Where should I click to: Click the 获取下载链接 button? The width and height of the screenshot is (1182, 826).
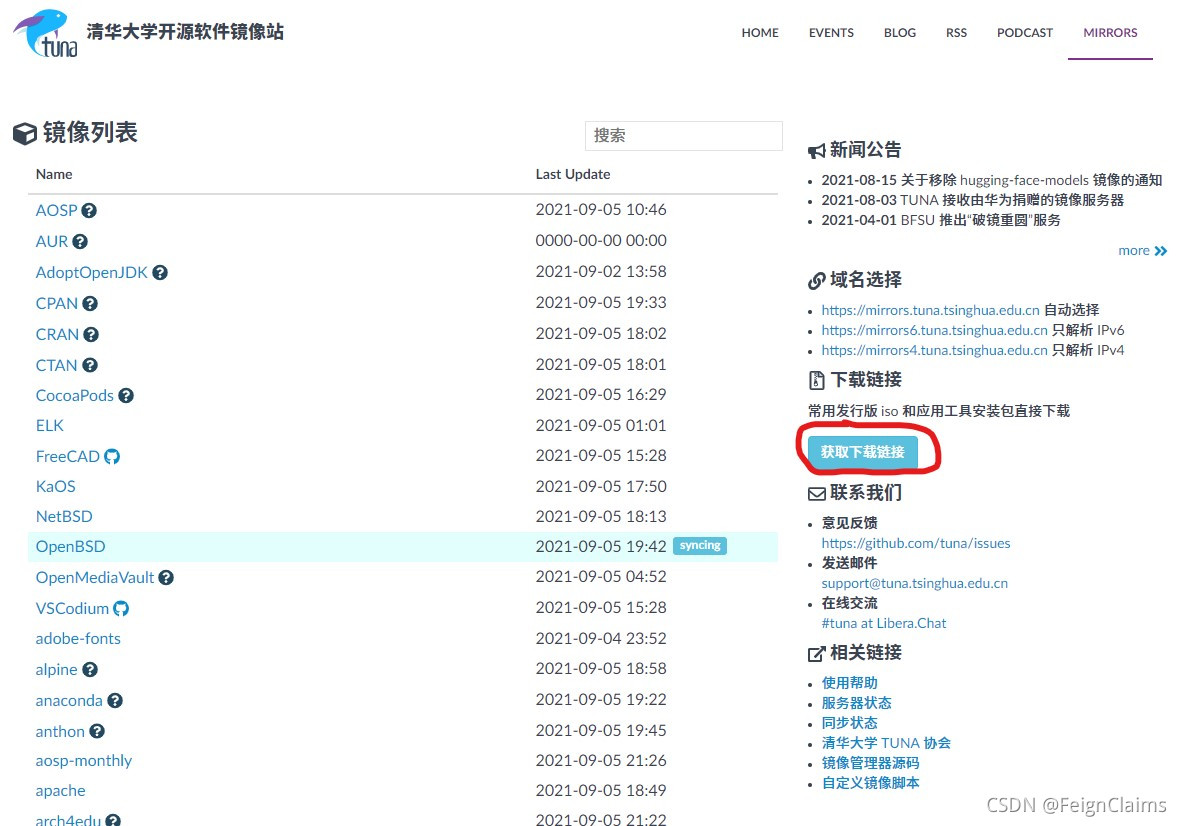click(x=862, y=452)
